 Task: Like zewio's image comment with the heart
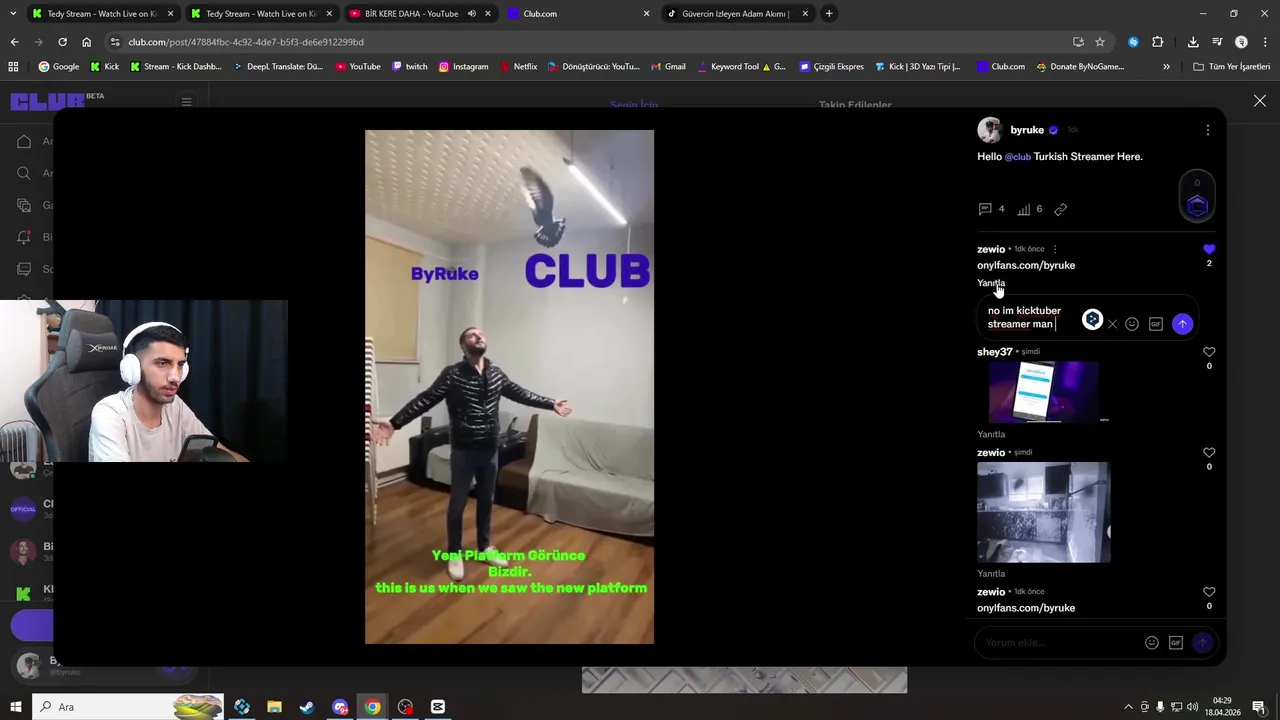coord(1209,453)
